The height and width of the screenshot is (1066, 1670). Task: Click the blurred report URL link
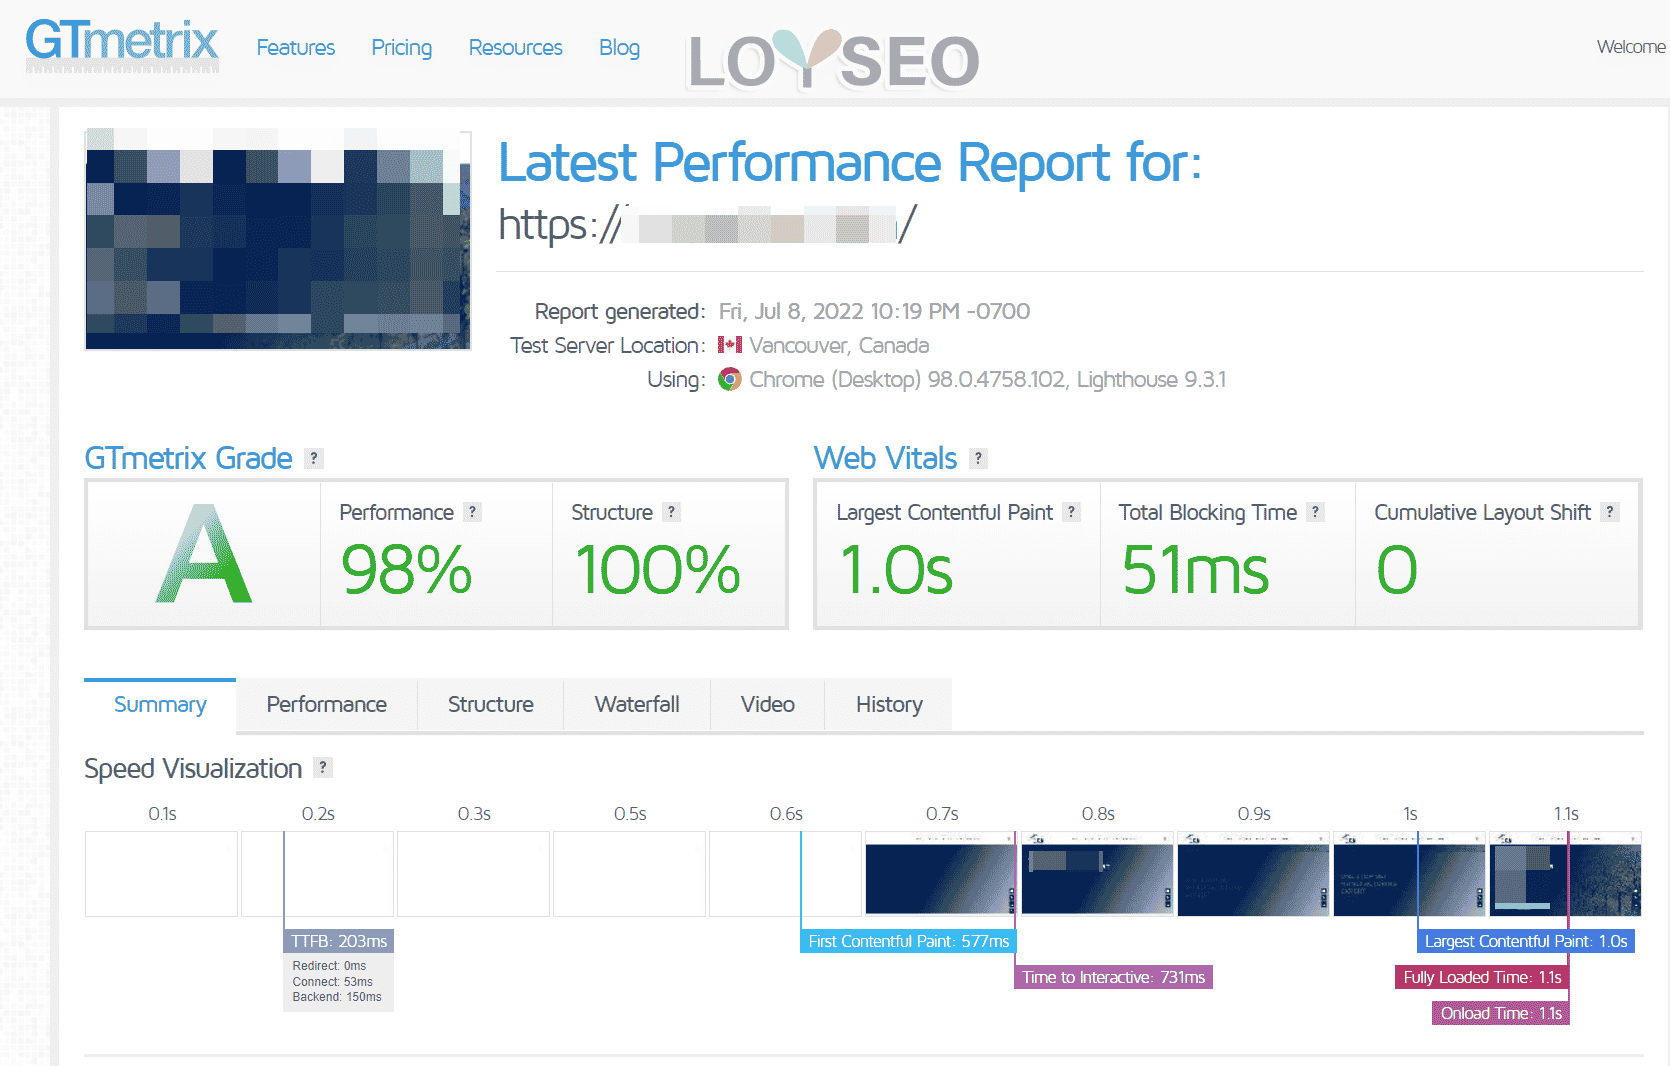707,224
